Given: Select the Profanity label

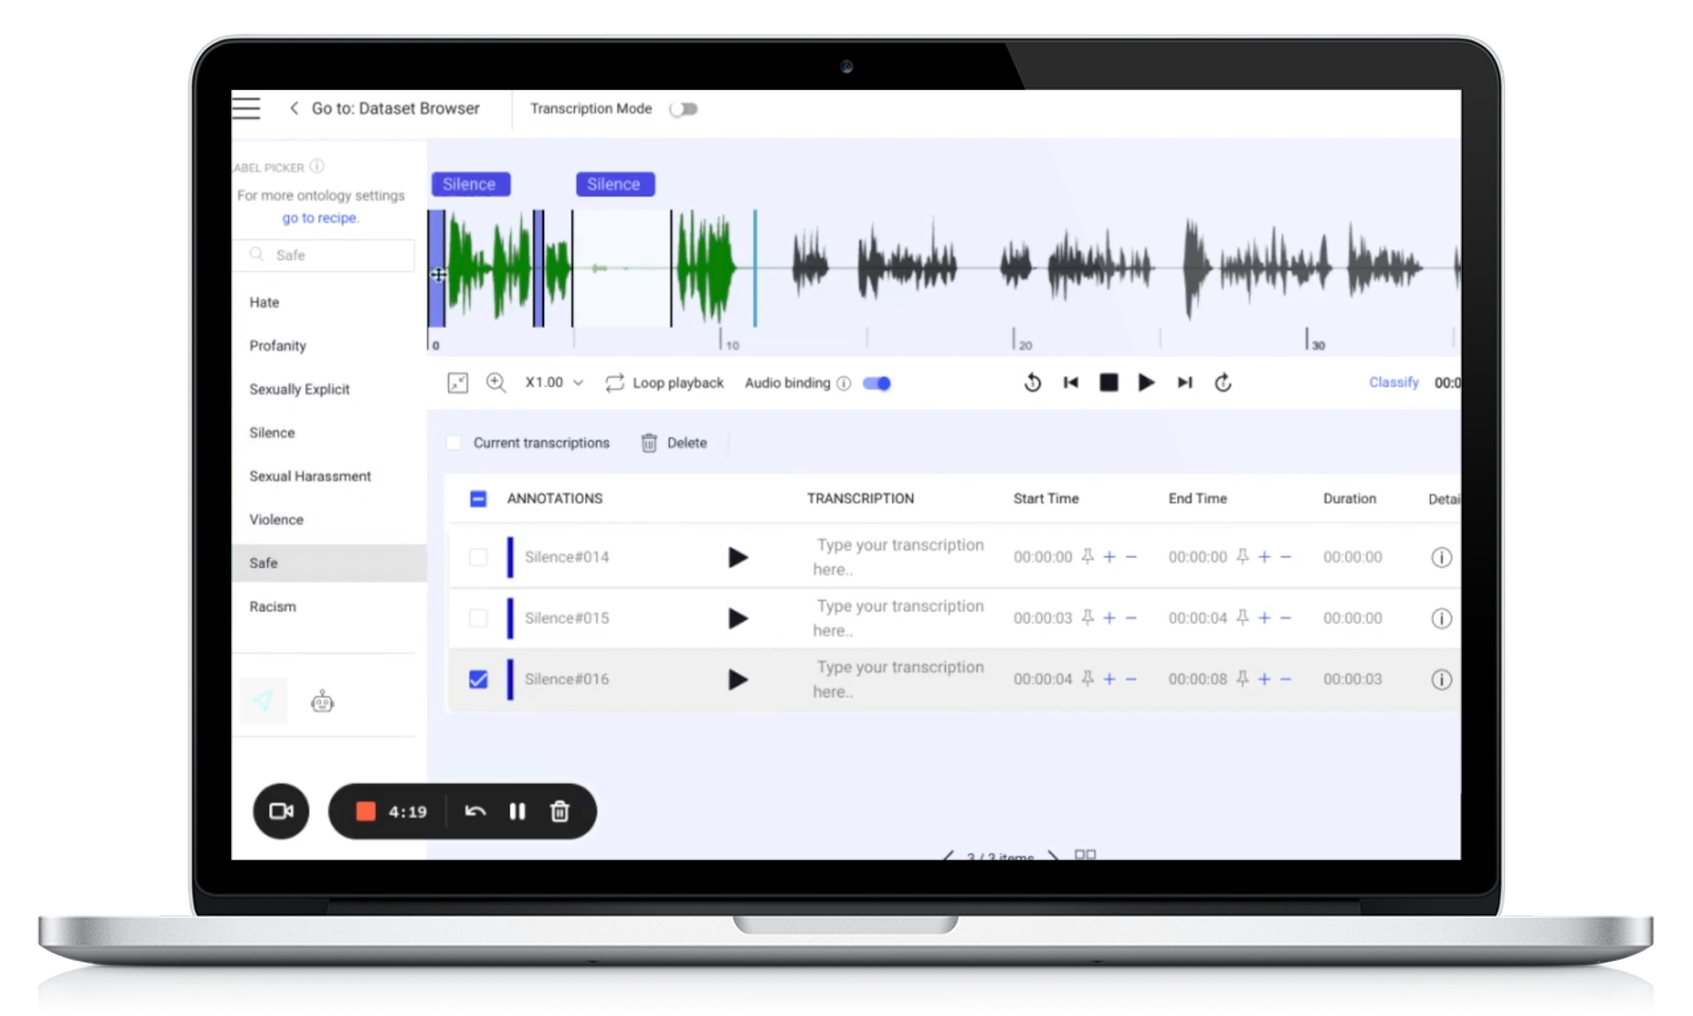Looking at the screenshot, I should [278, 346].
